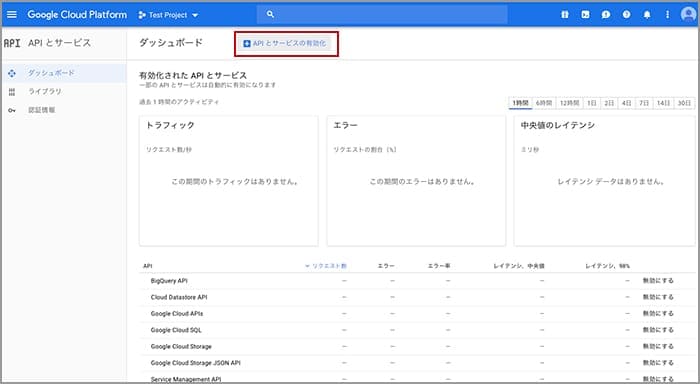Click the API logo in sidebar header
Viewport: 700px width, 384px height.
tap(12, 43)
